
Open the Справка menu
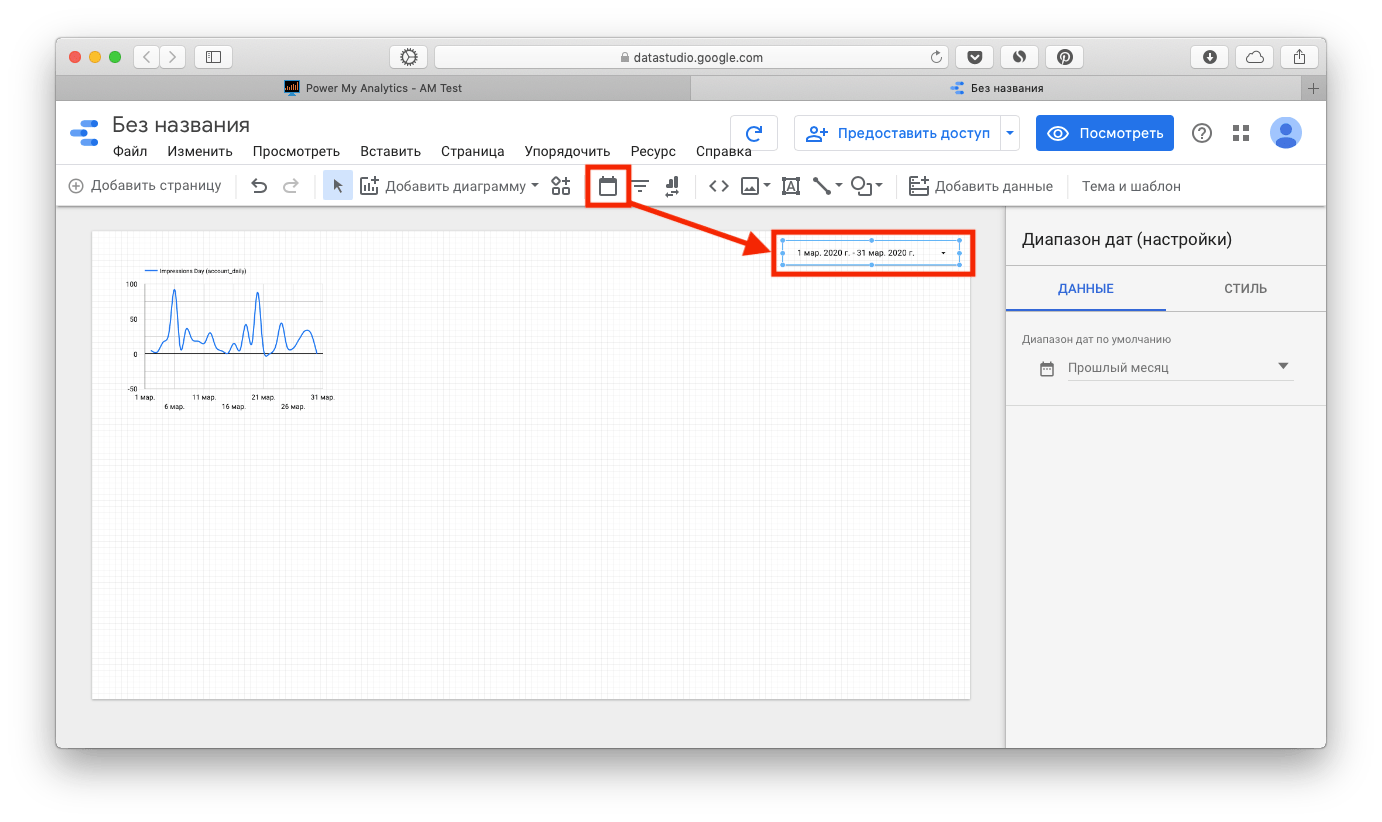coord(723,152)
